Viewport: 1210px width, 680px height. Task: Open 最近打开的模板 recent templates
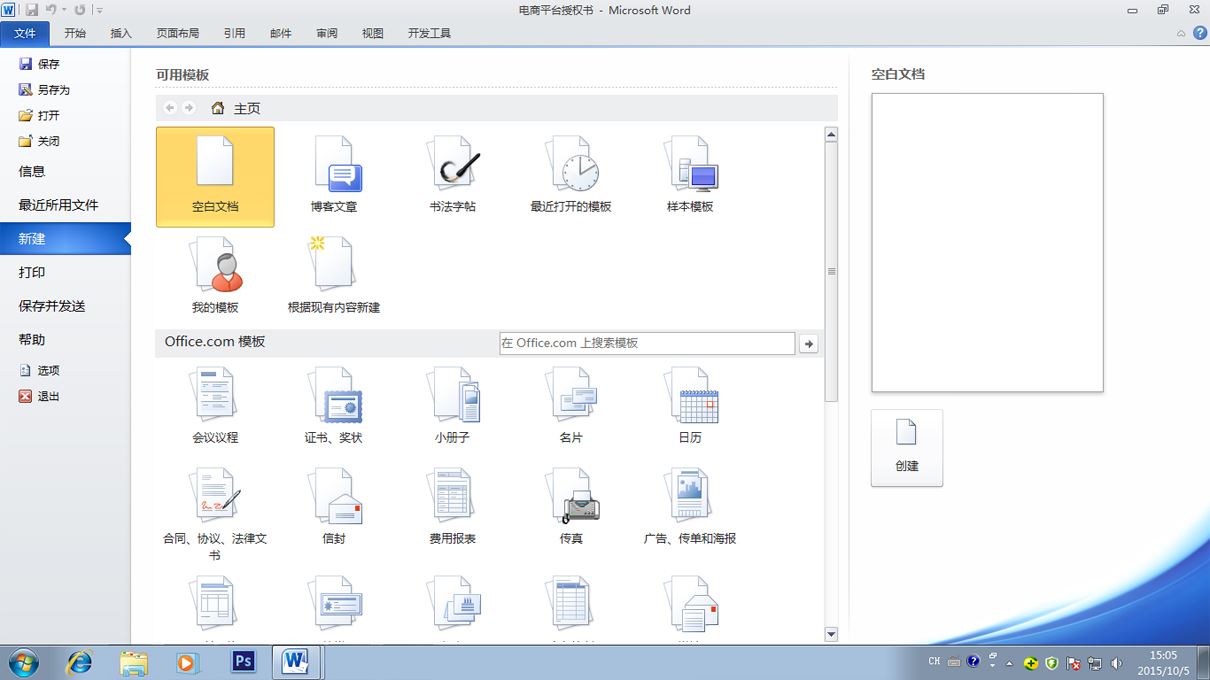(571, 176)
